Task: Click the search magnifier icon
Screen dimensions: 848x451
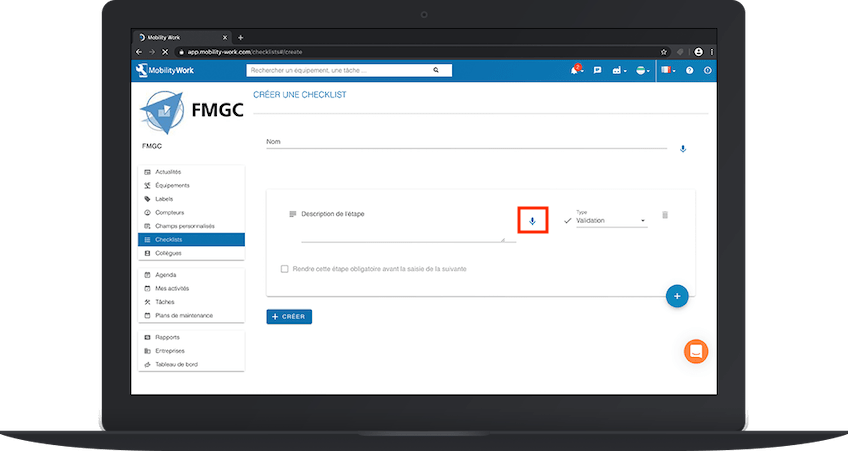Action: (x=436, y=70)
